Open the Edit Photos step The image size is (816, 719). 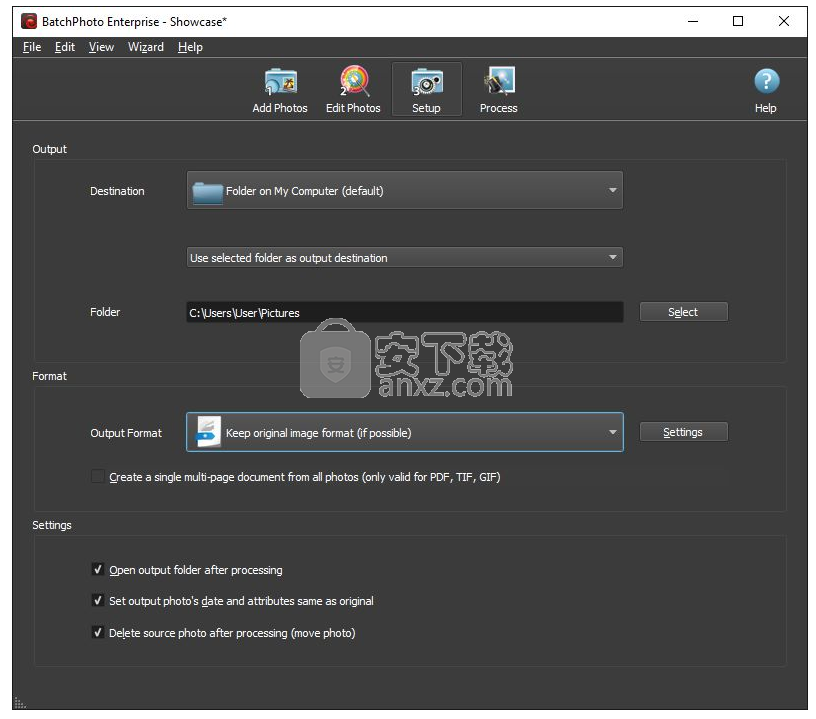pos(353,90)
